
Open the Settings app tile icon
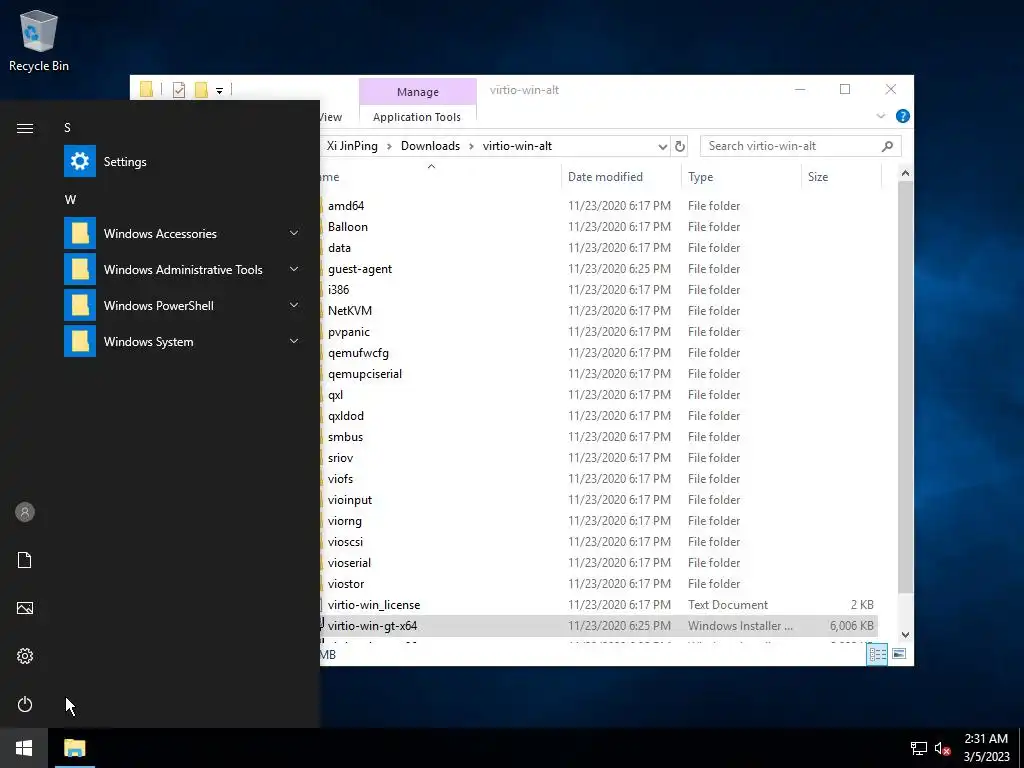click(80, 161)
